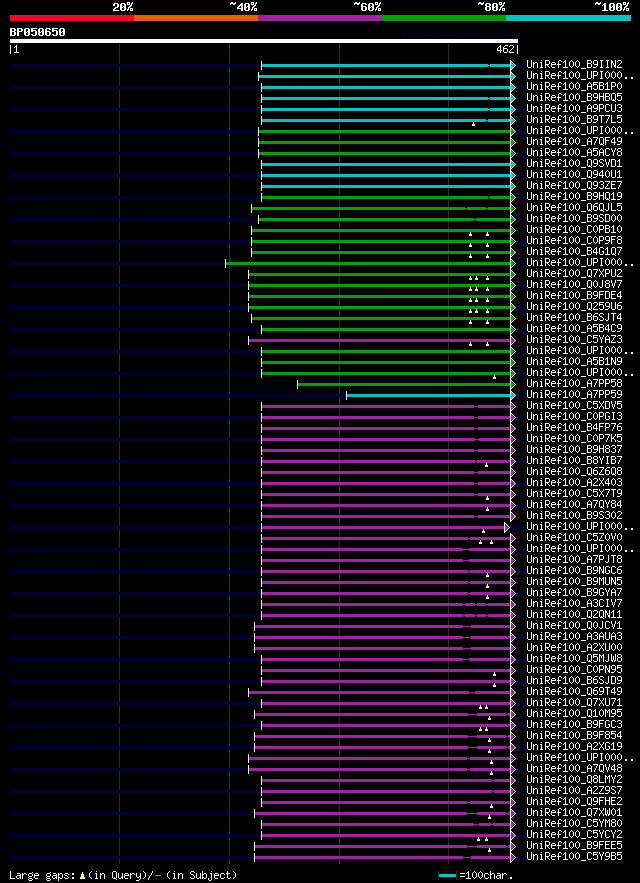Select hit UniRef100_B6SJT4
The image size is (640, 883).
click(x=574, y=318)
